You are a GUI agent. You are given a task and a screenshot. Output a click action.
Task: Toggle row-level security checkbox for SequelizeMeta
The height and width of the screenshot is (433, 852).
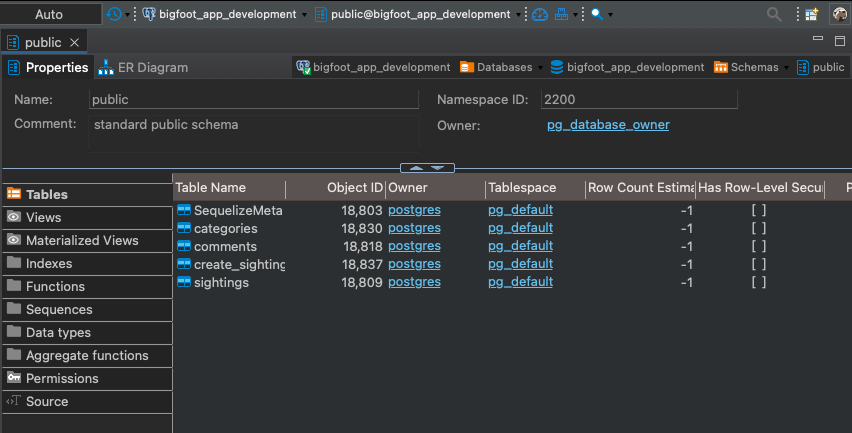click(759, 210)
